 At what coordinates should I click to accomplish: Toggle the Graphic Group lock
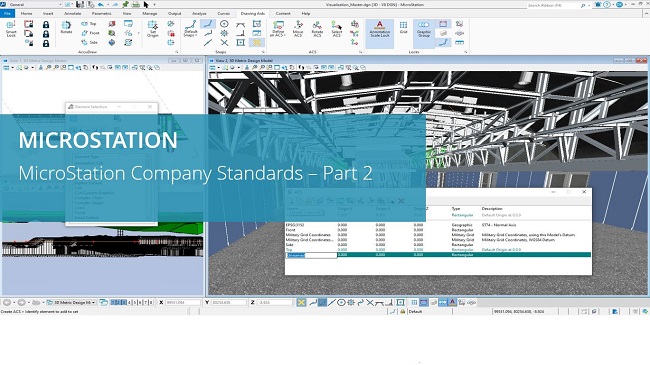coord(424,29)
